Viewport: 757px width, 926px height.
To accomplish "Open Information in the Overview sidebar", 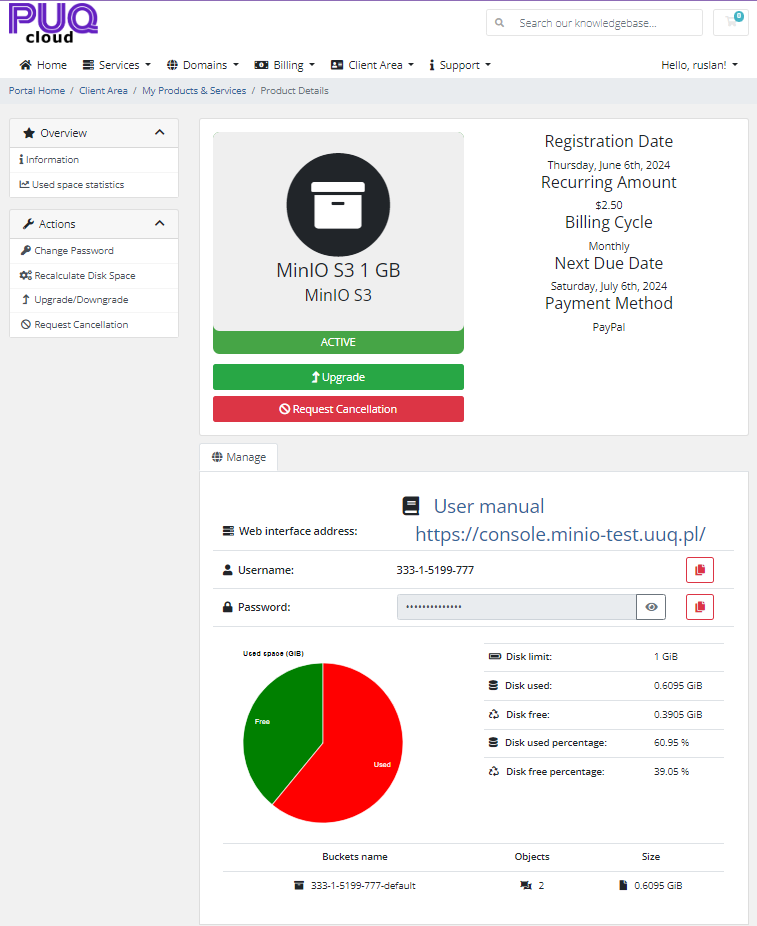I will point(94,159).
